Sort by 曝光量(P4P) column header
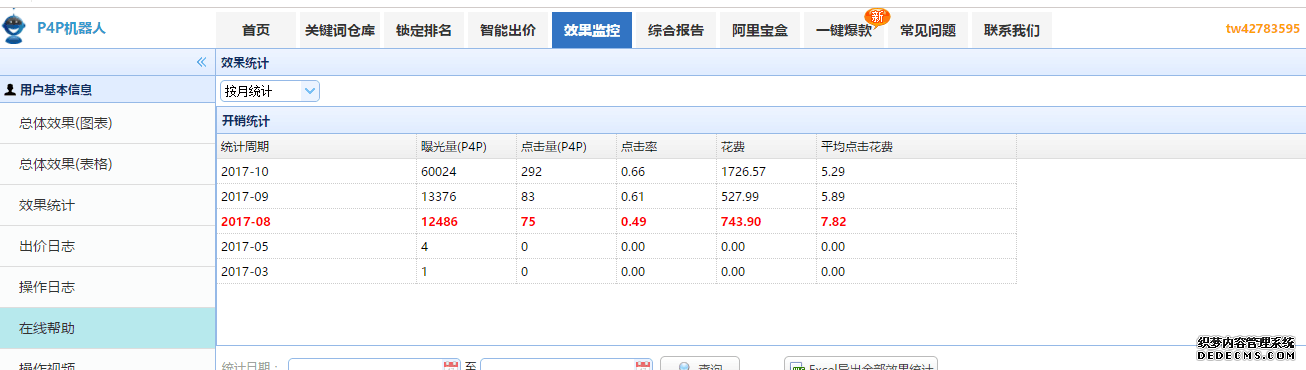The width and height of the screenshot is (1306, 370). [x=467, y=146]
